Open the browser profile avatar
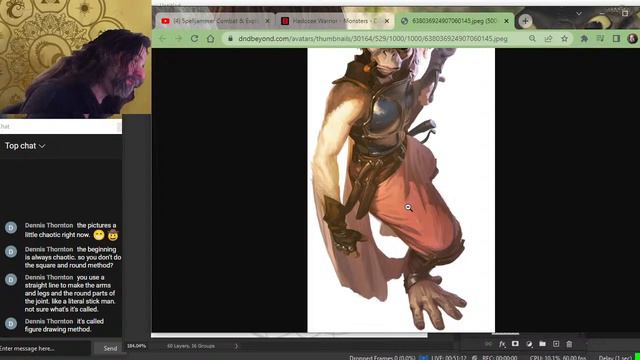This screenshot has width=640, height=360. [632, 38]
